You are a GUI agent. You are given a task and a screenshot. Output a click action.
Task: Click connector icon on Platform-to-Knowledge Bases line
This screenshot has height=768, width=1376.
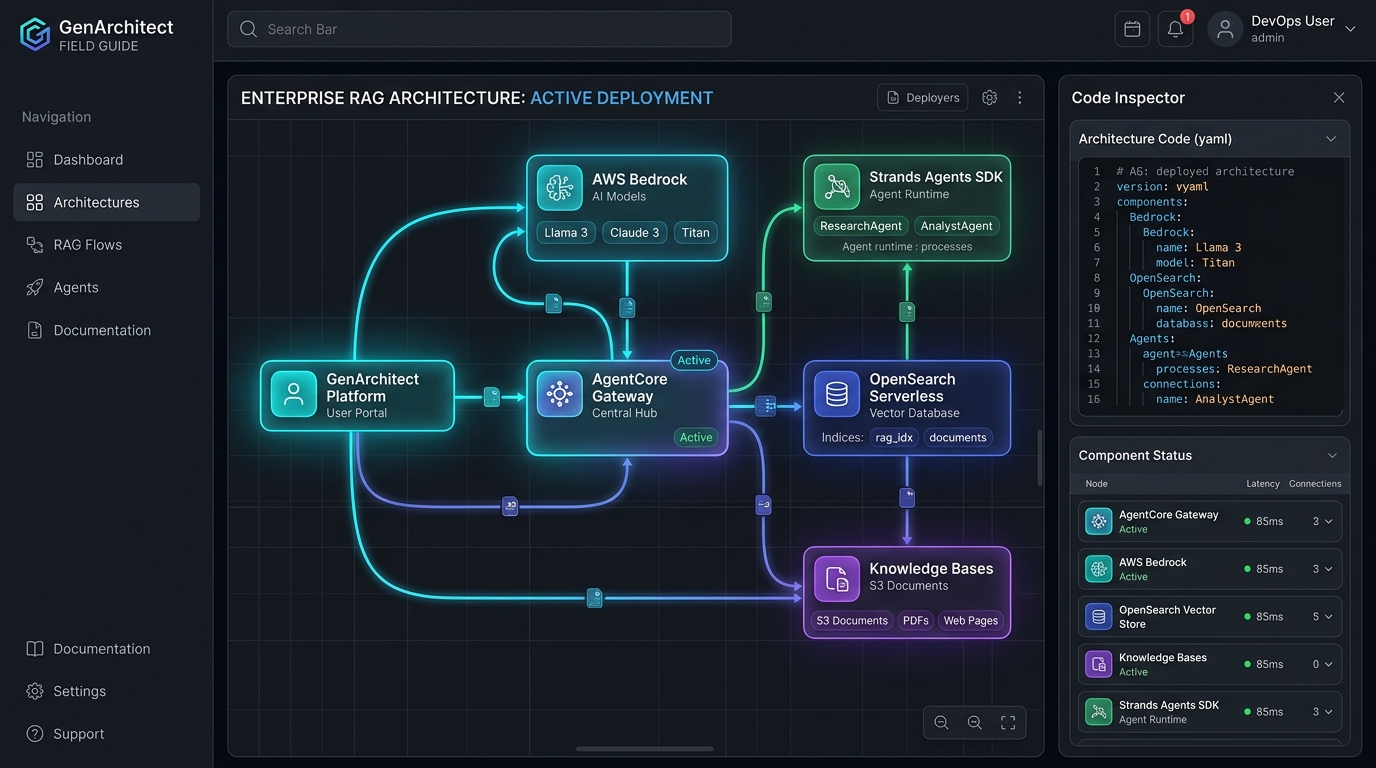coord(595,598)
